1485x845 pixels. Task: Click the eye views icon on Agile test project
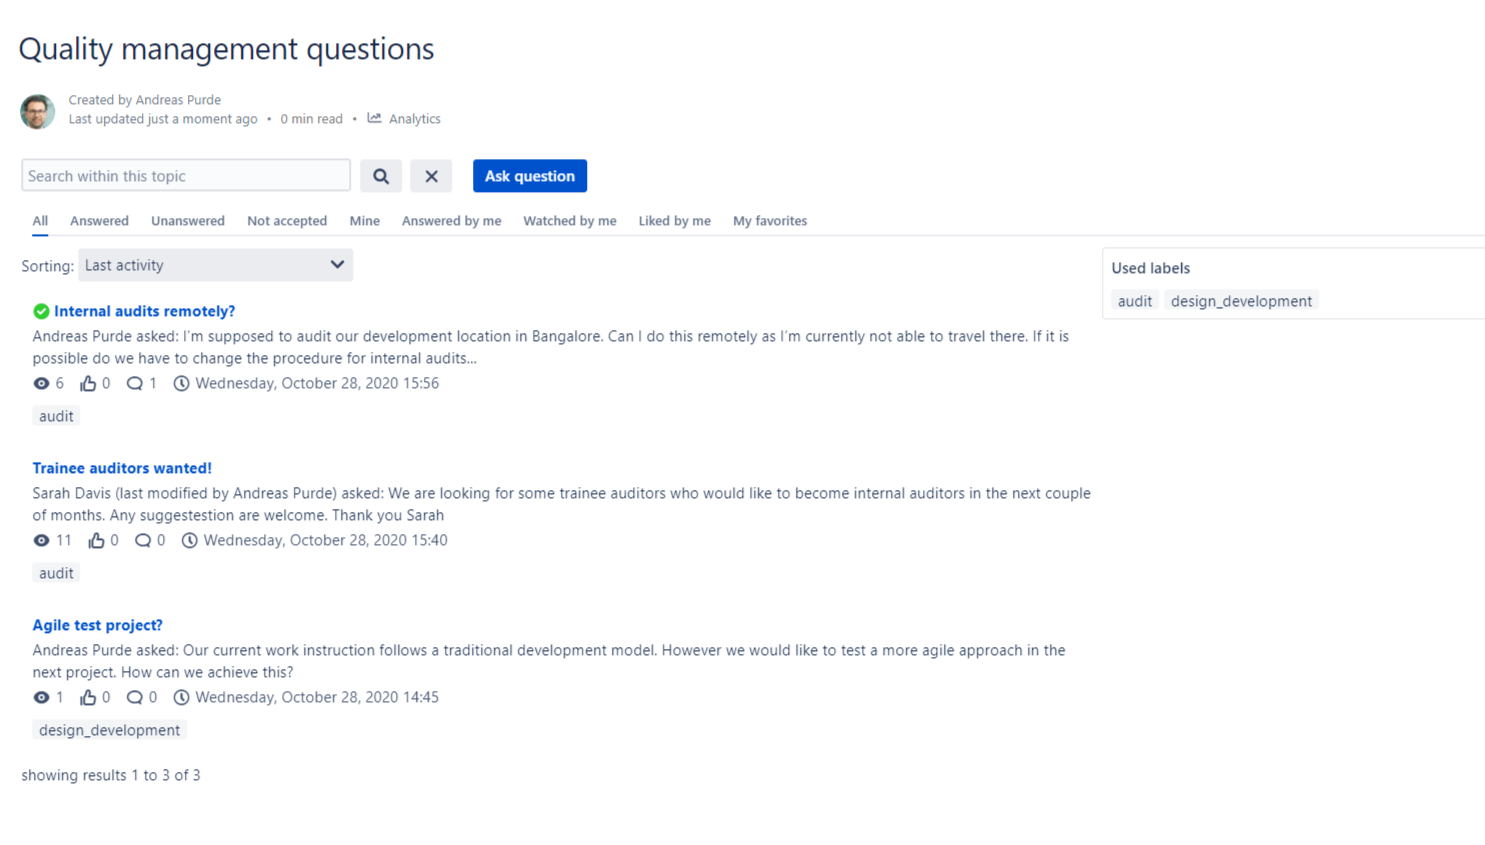coord(41,697)
